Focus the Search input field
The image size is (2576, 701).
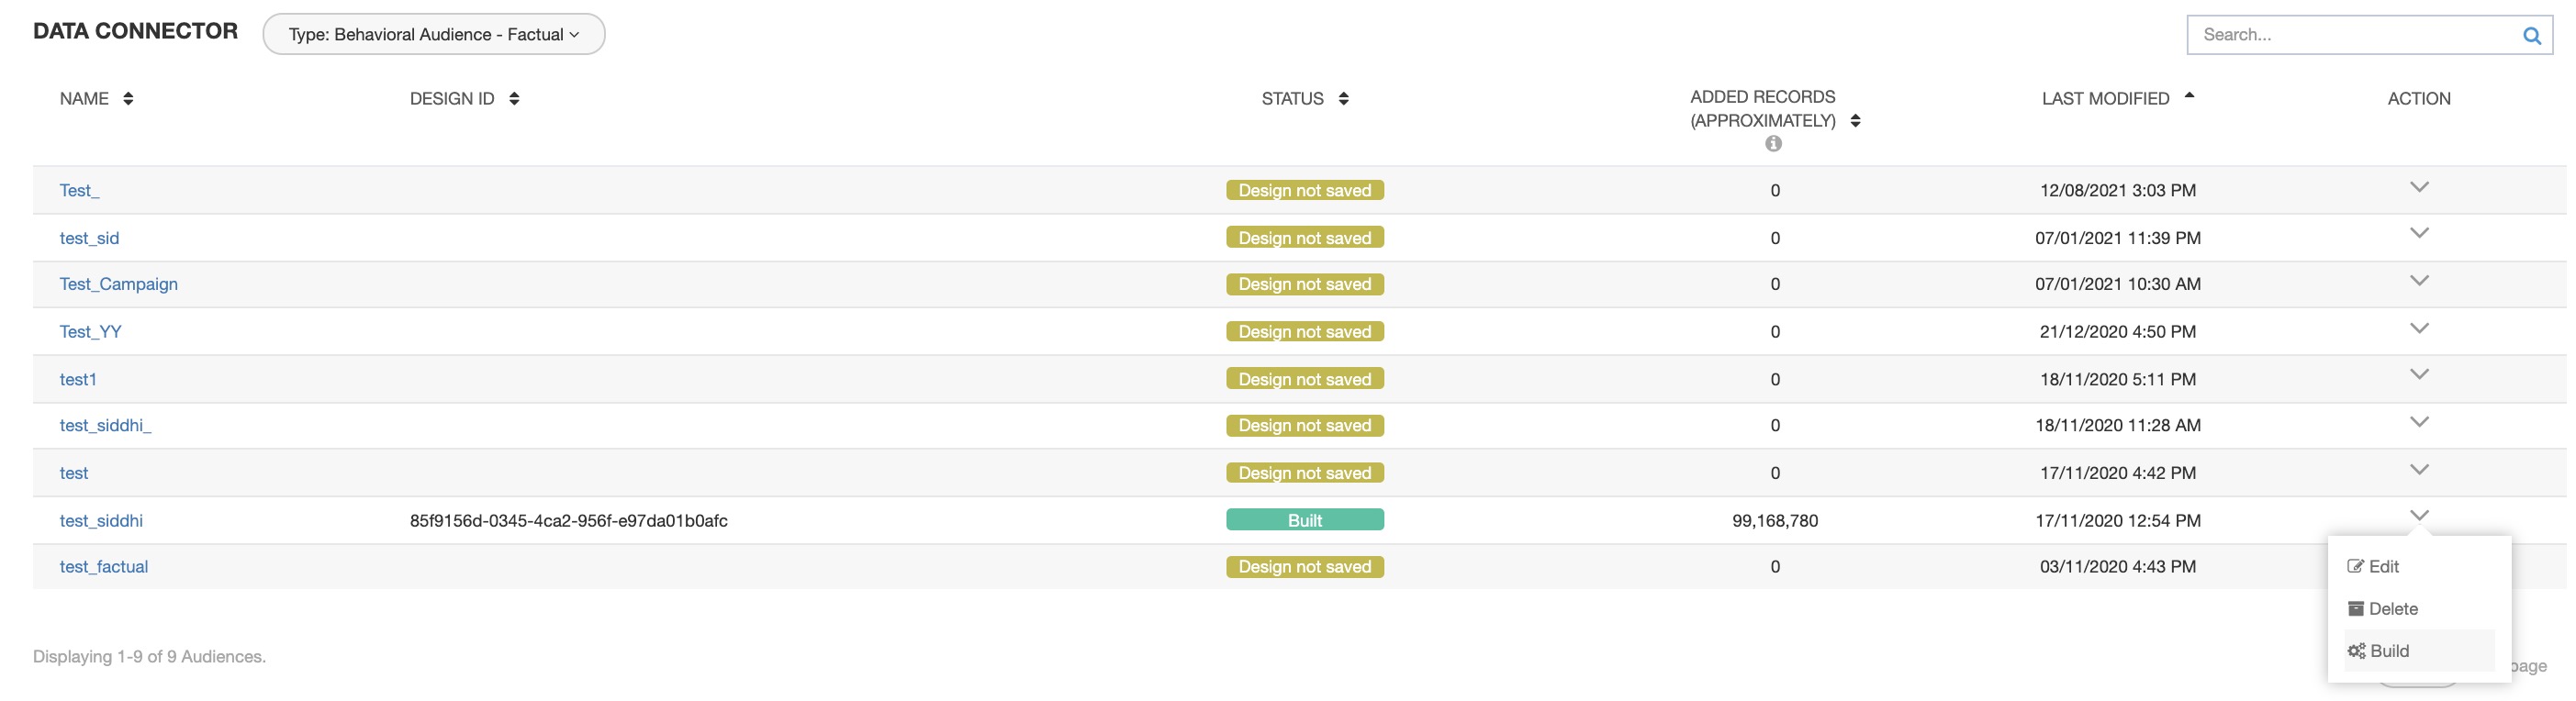pyautogui.click(x=2350, y=35)
